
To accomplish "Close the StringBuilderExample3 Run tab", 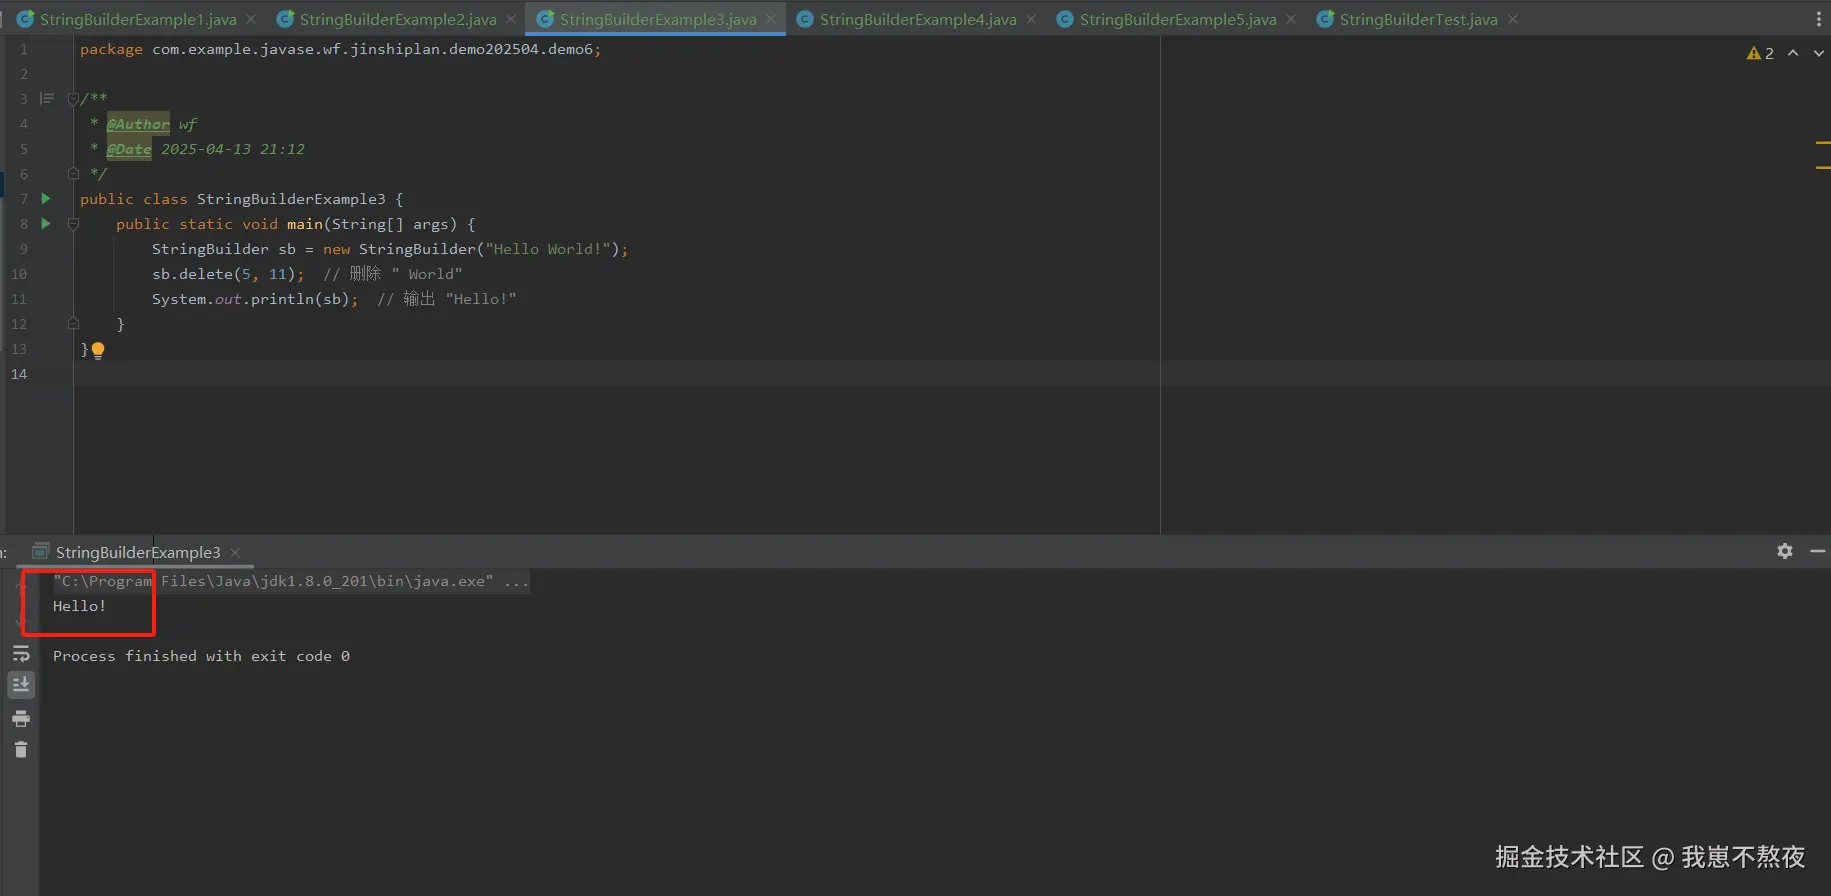I will click(x=235, y=553).
